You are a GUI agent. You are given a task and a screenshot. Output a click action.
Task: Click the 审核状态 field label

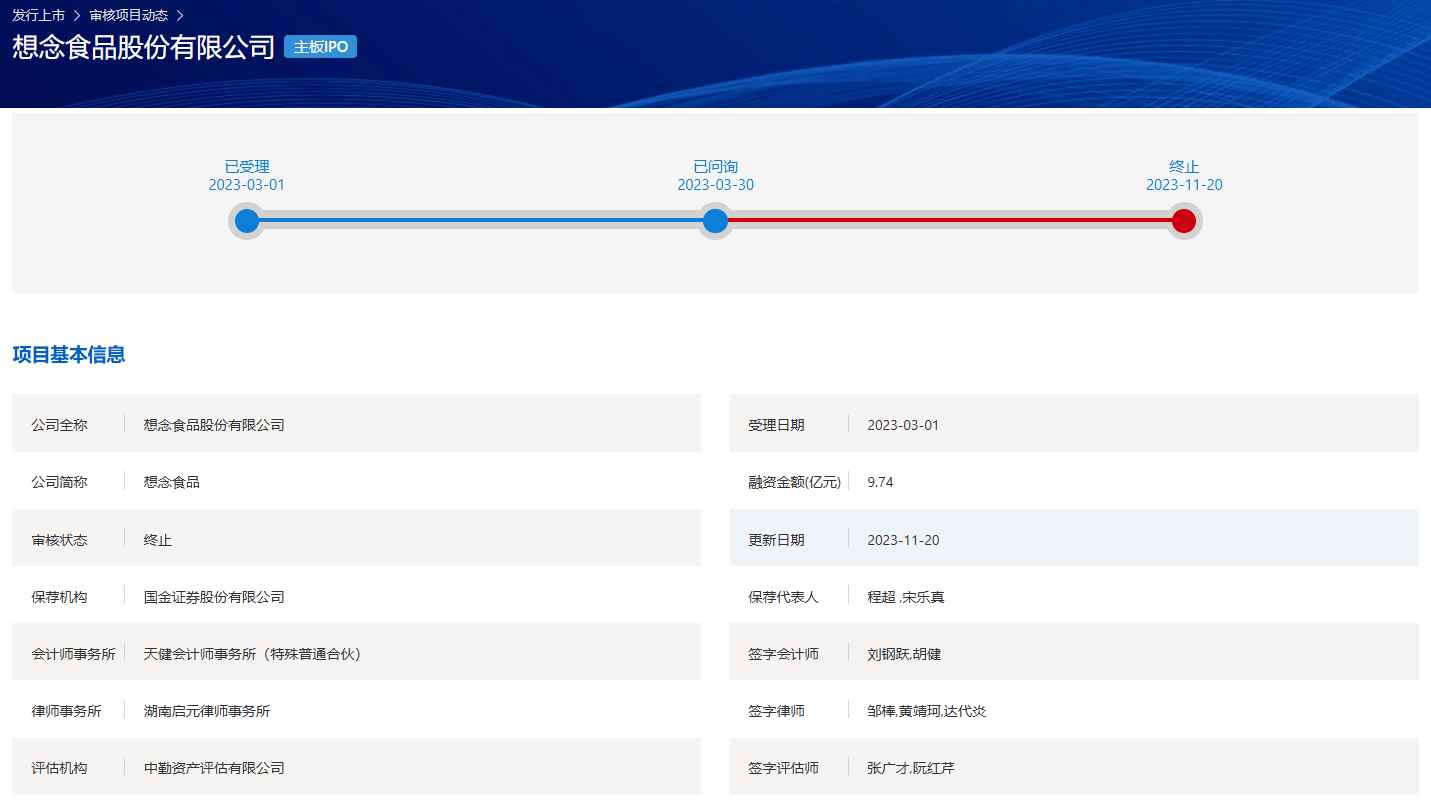pos(59,540)
